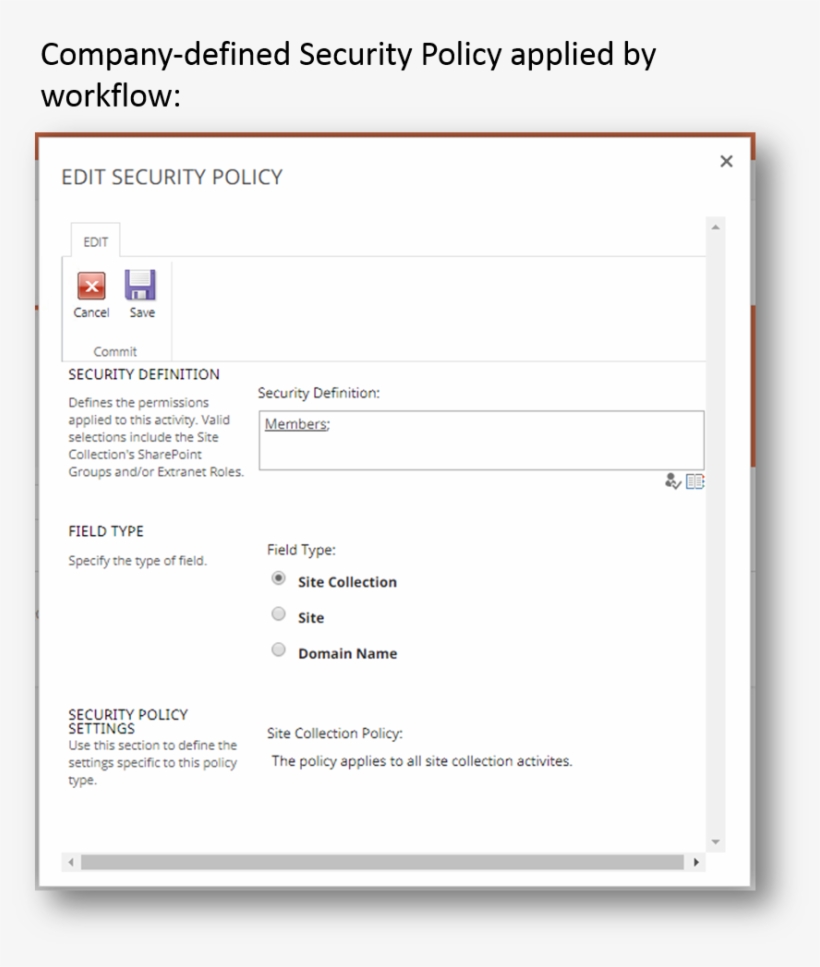Viewport: 820px width, 967px height.
Task: Switch to the EDIT ribbon tab
Action: [95, 240]
